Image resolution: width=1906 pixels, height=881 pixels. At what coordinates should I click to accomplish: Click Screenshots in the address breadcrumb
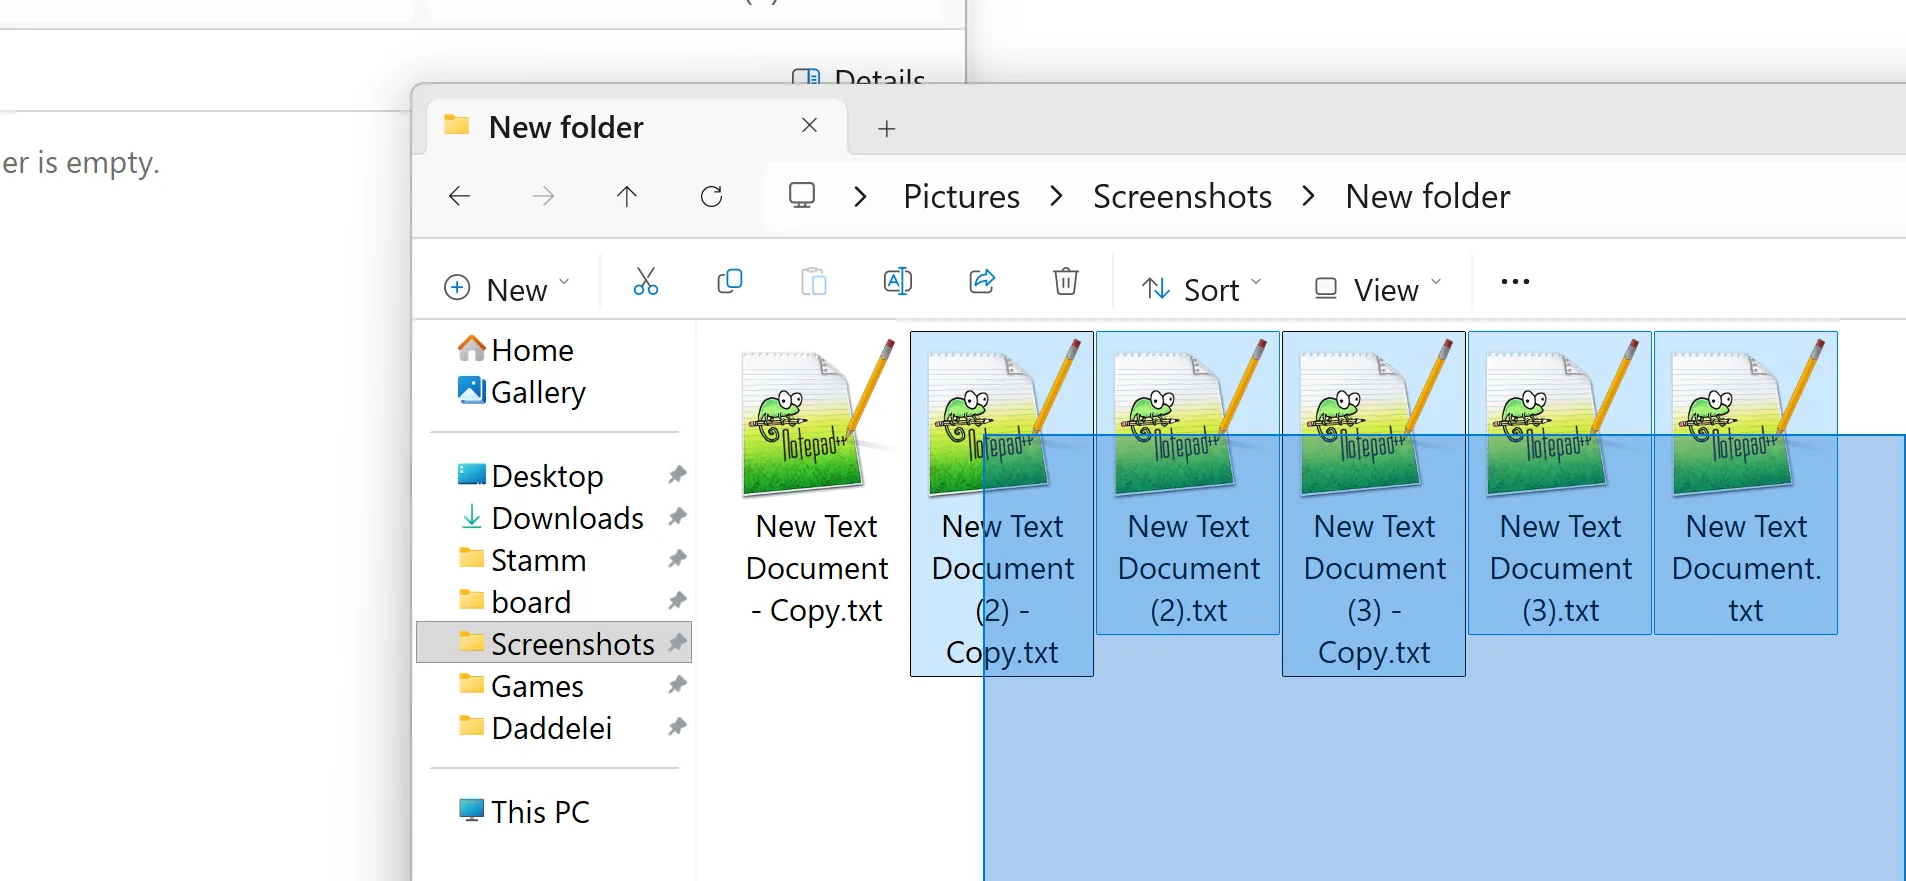(1182, 197)
